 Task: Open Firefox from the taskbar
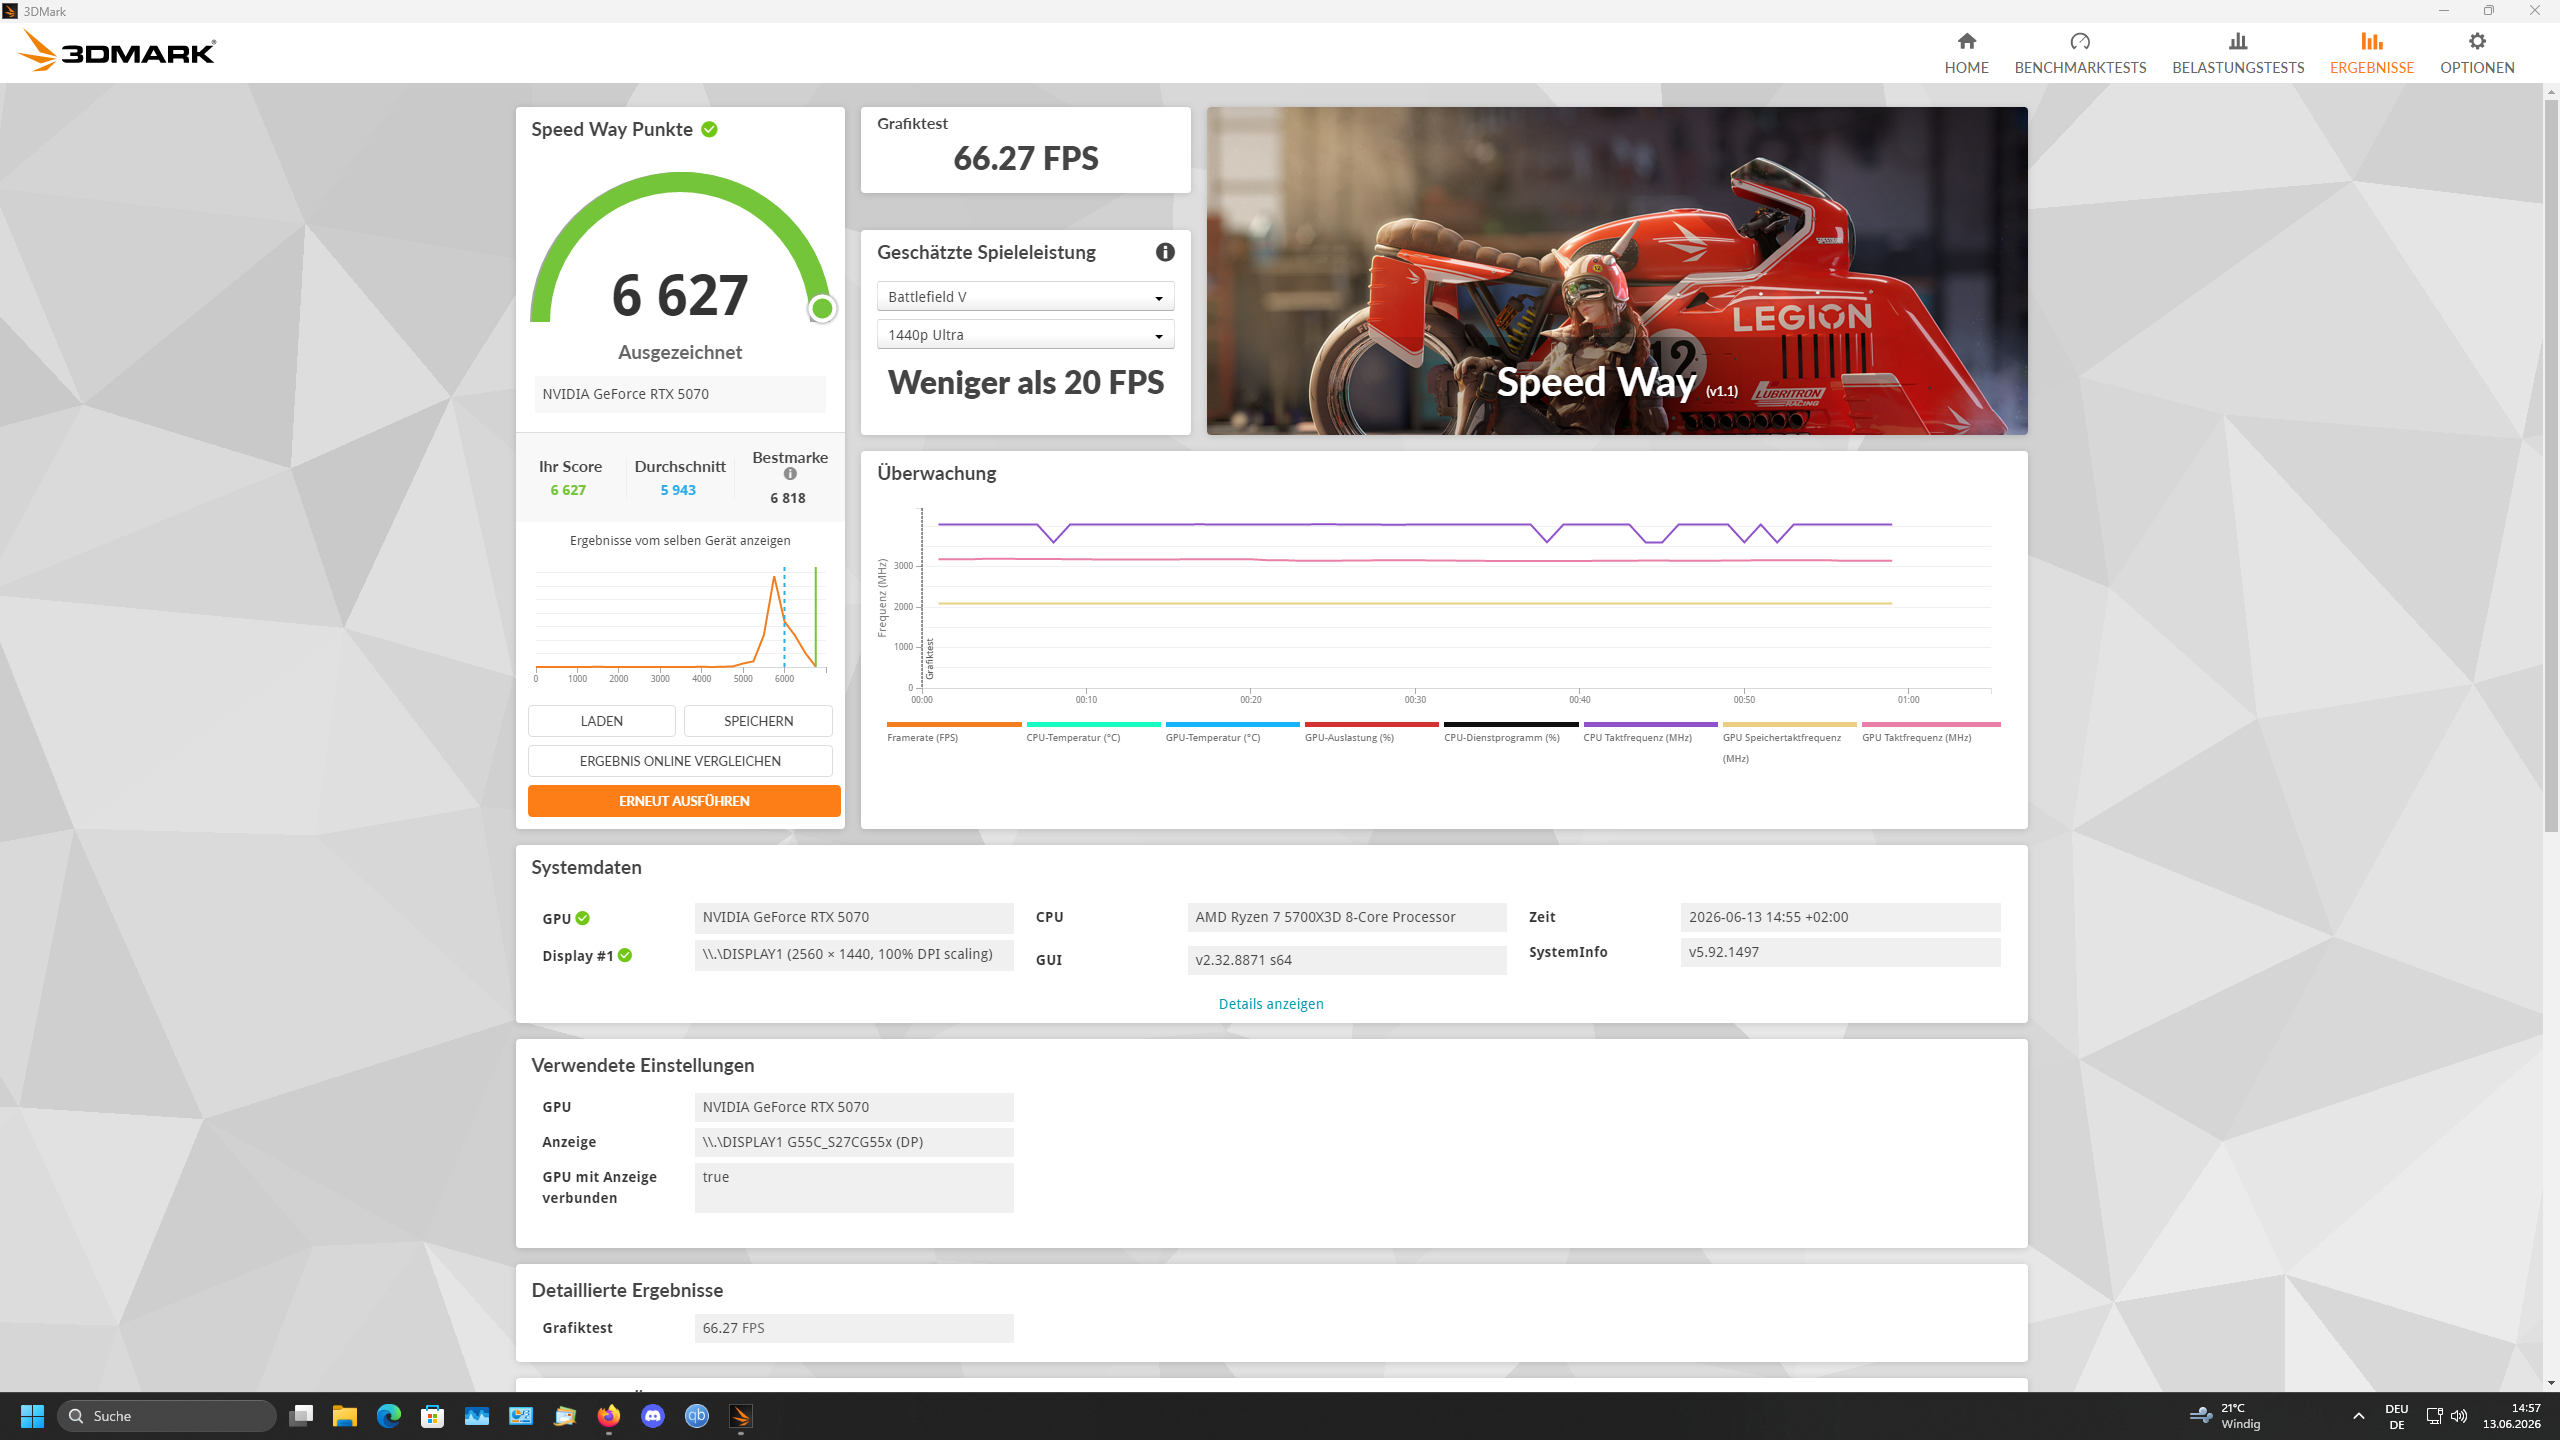609,1416
